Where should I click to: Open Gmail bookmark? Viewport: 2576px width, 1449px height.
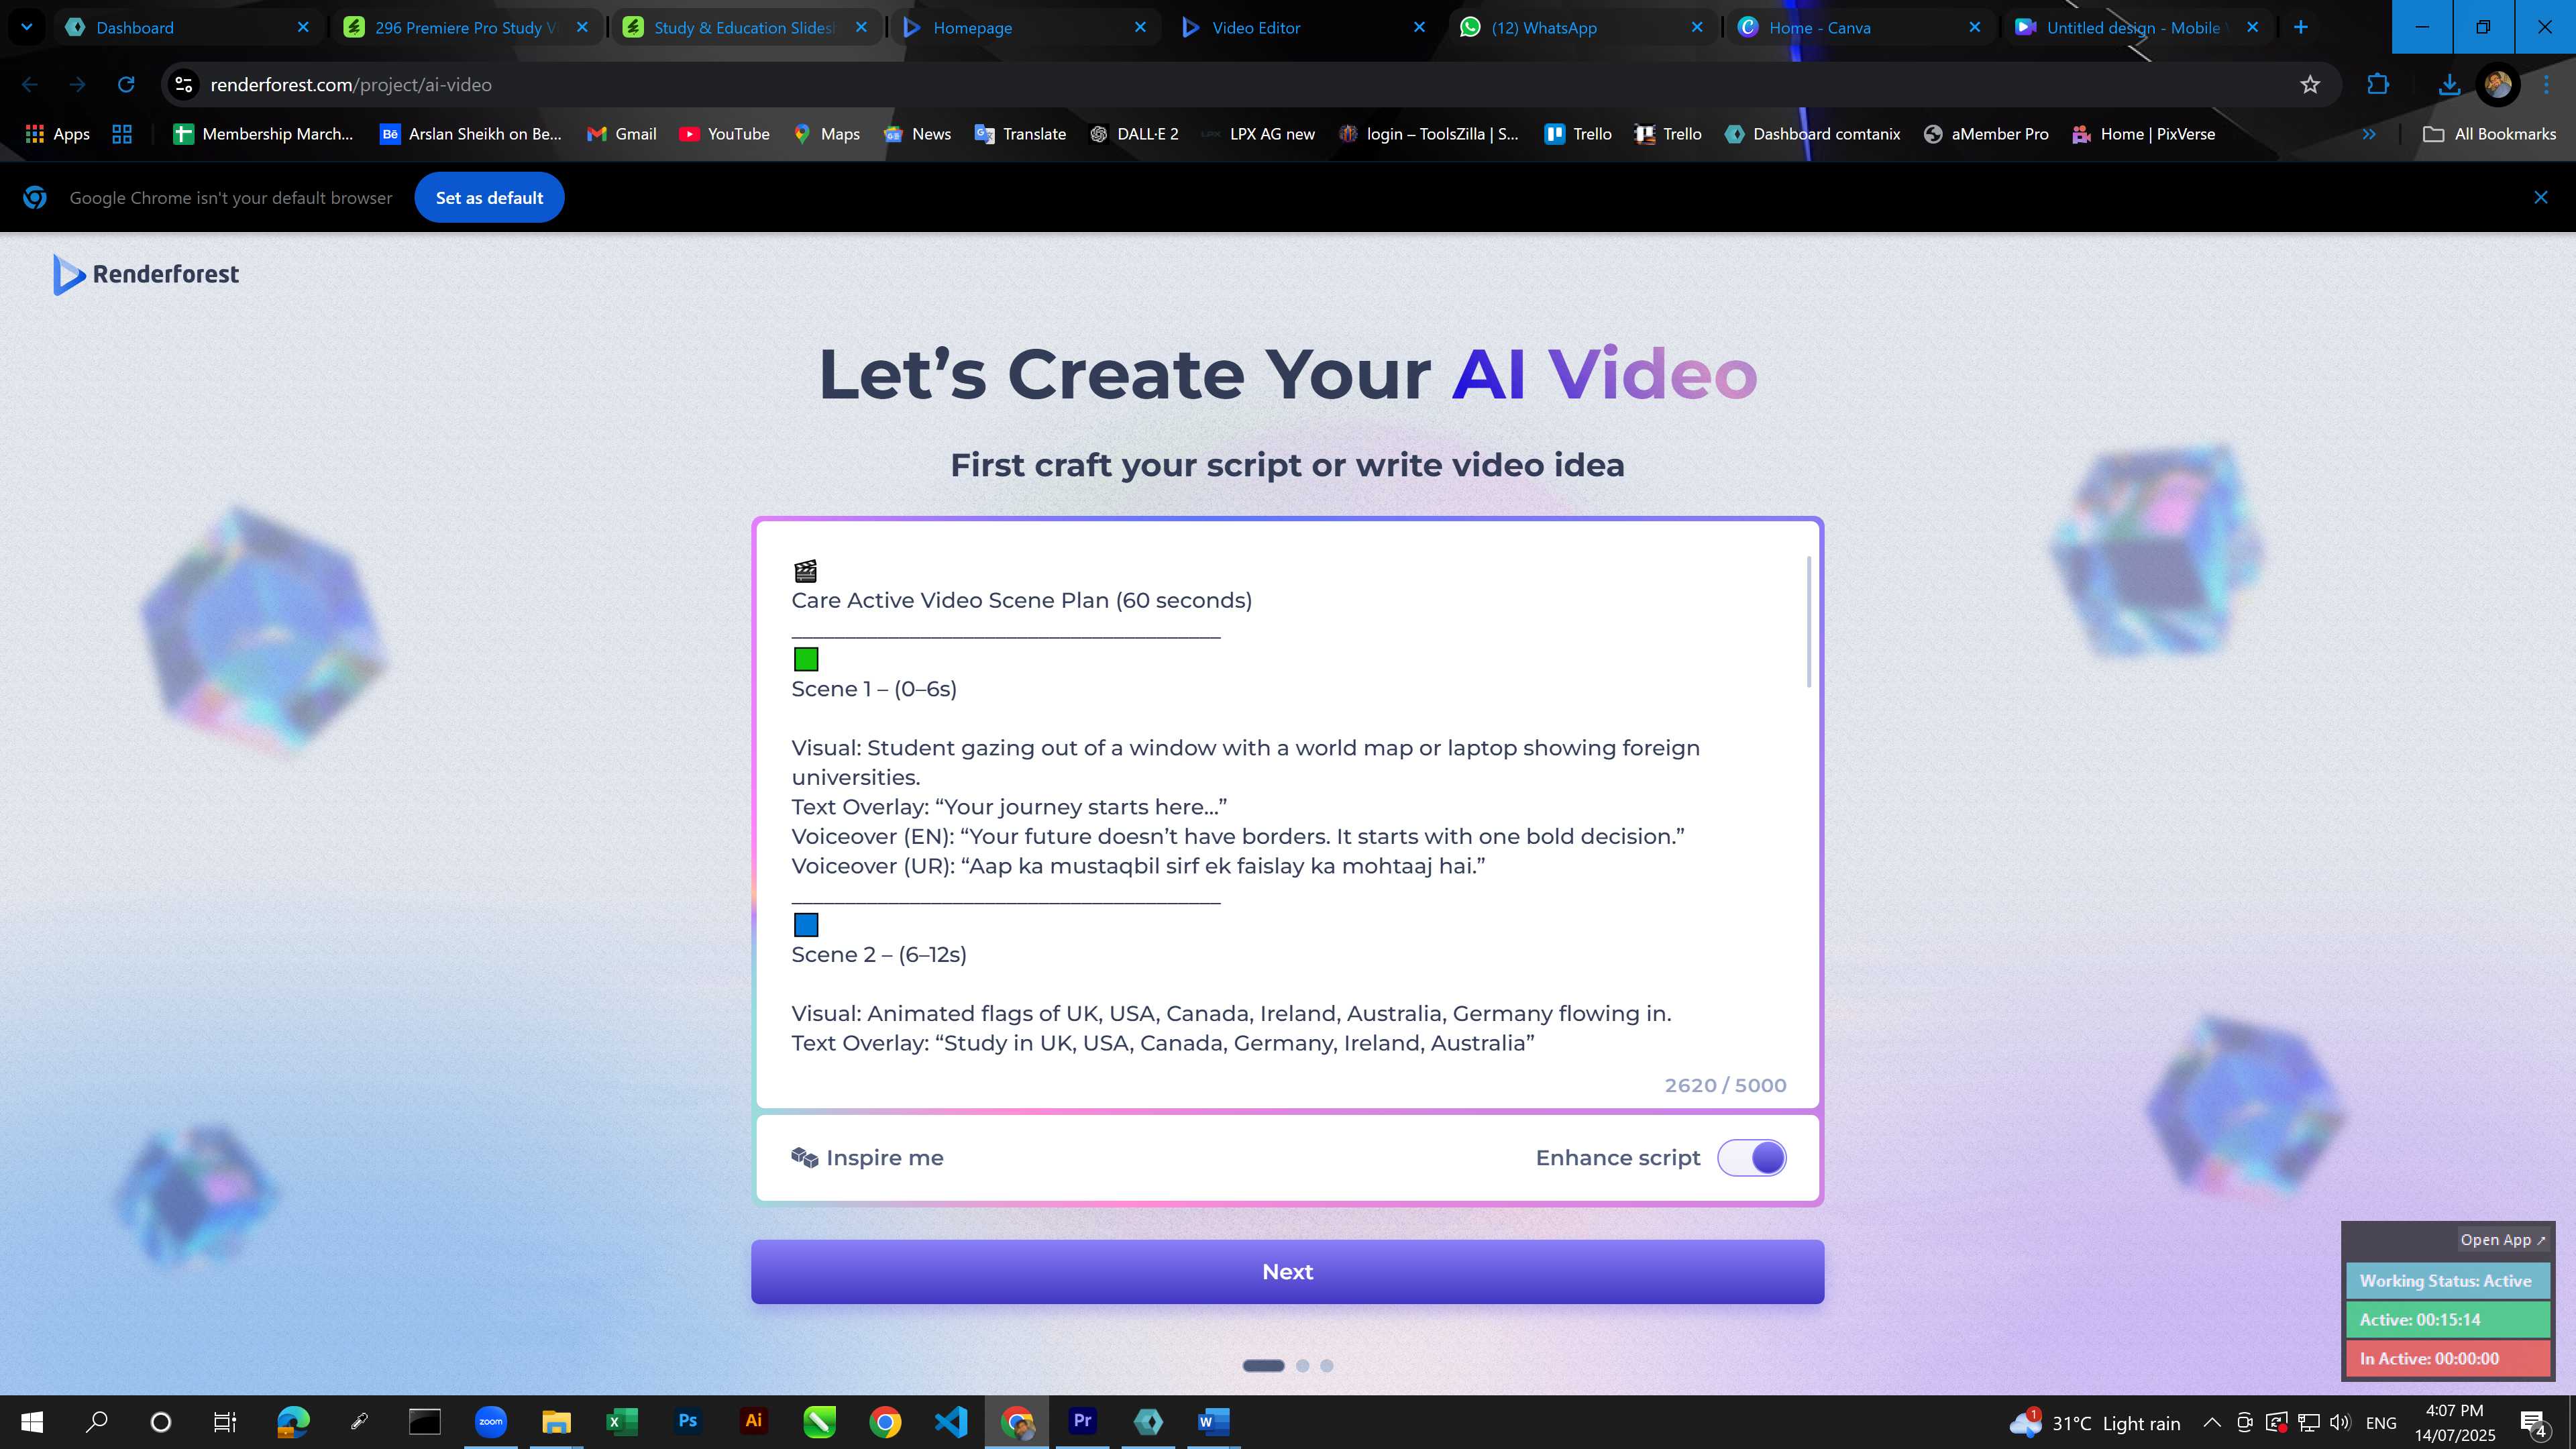(x=621, y=134)
